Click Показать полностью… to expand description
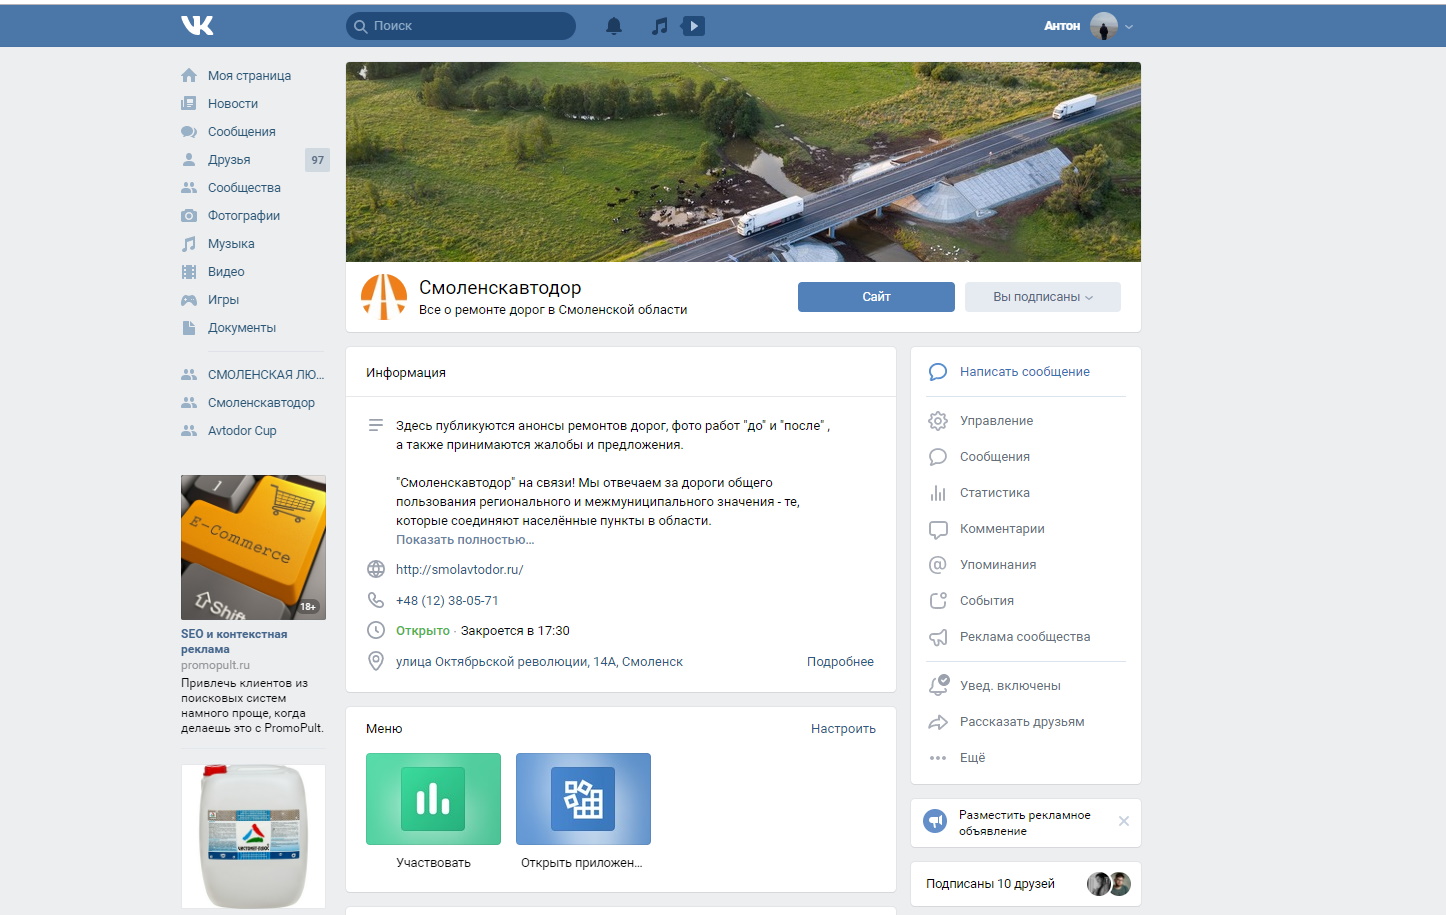The image size is (1446, 915). [465, 540]
